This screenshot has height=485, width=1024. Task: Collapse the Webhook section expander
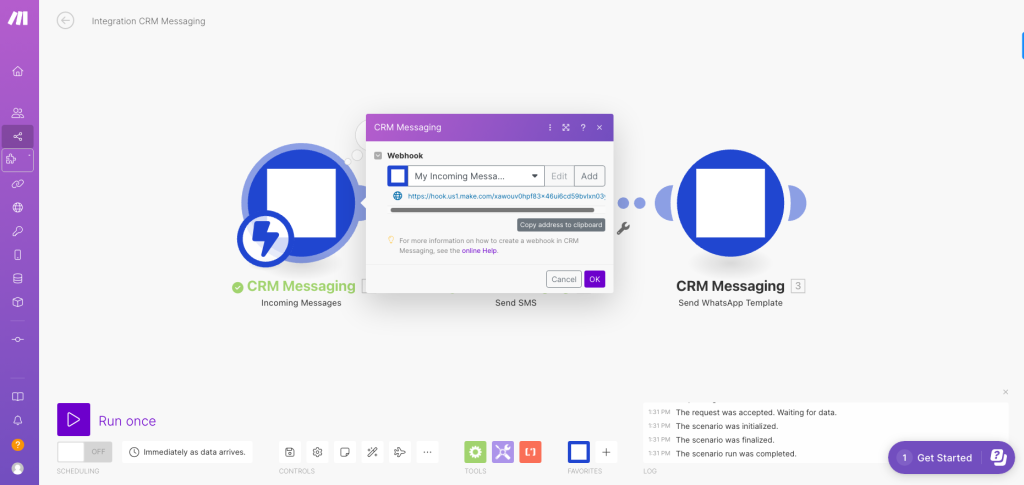pyautogui.click(x=377, y=156)
